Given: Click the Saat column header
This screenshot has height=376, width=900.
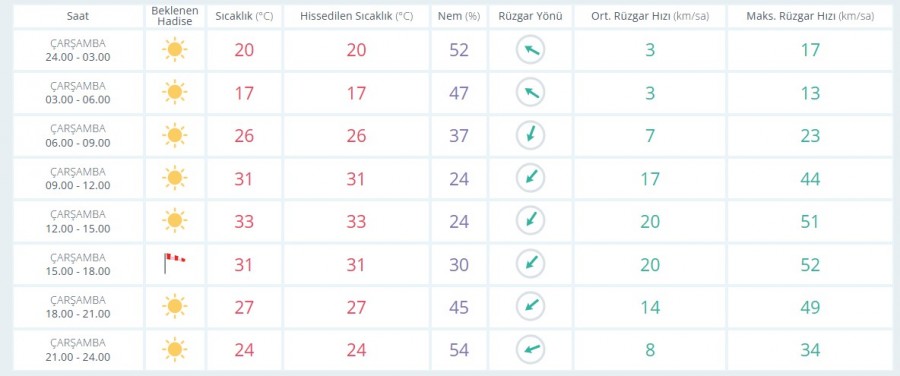Looking at the screenshot, I should [77, 17].
